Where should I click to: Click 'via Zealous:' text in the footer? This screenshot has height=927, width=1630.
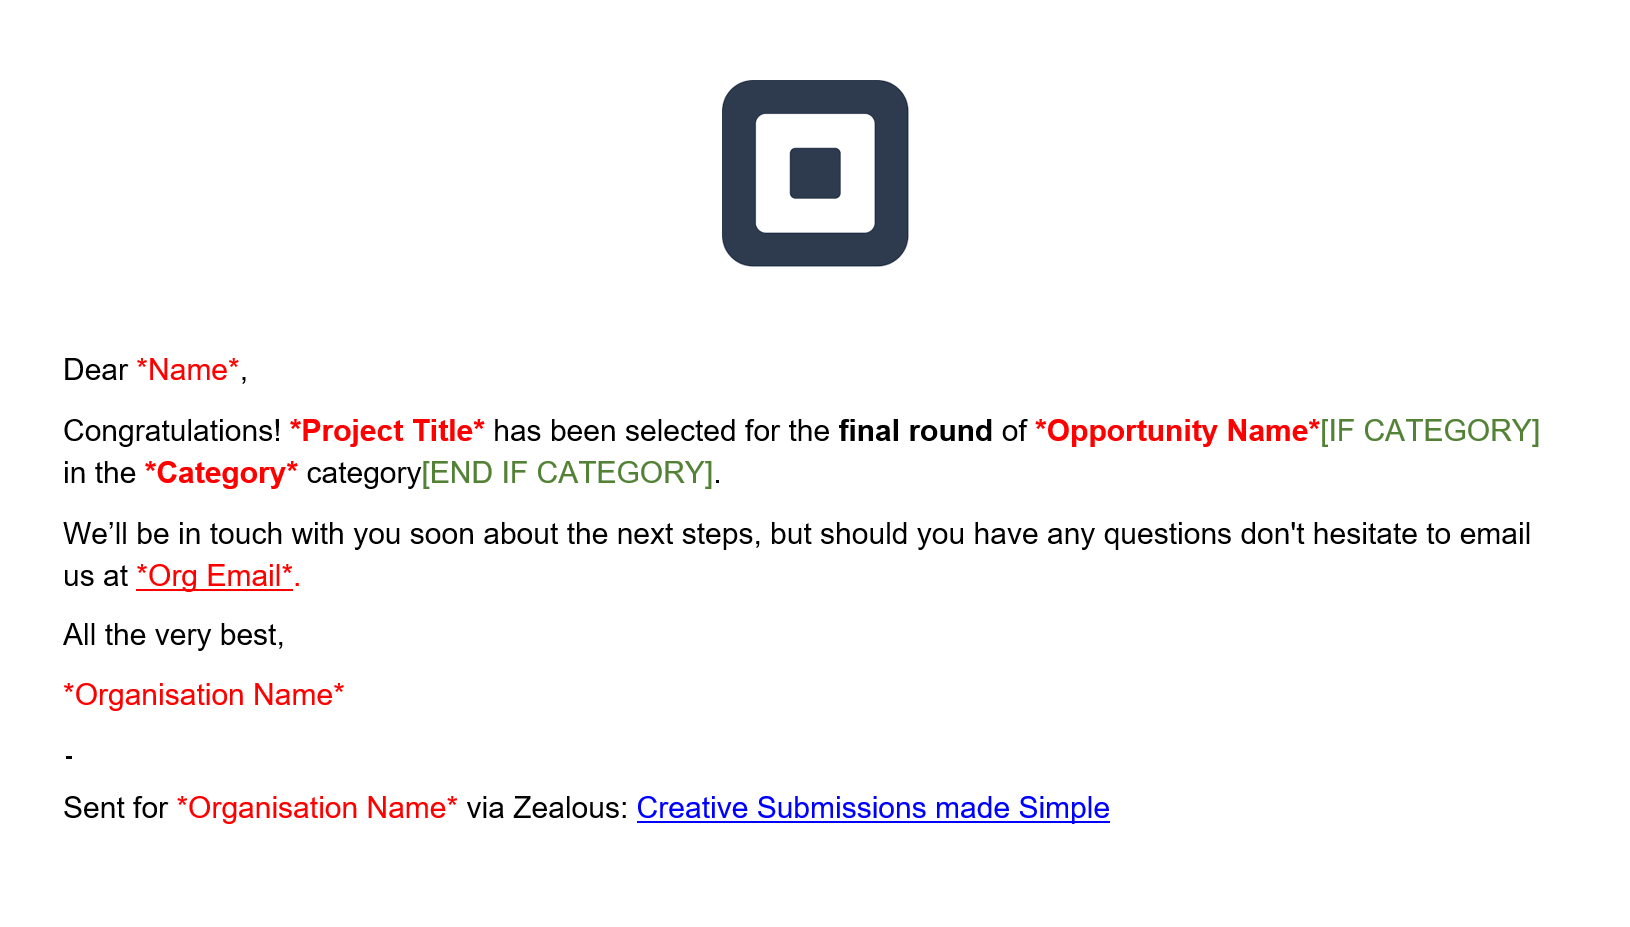(547, 808)
